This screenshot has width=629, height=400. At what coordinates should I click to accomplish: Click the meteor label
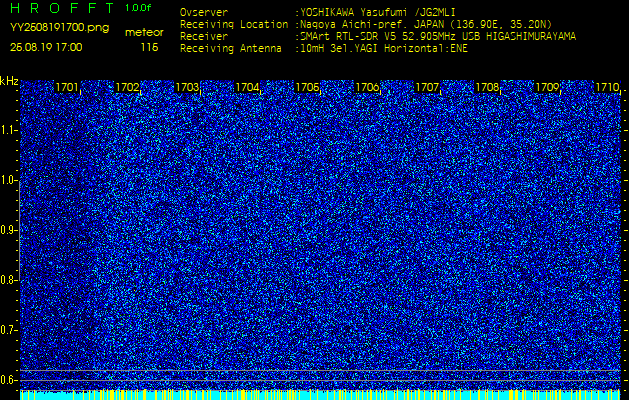pos(144,33)
